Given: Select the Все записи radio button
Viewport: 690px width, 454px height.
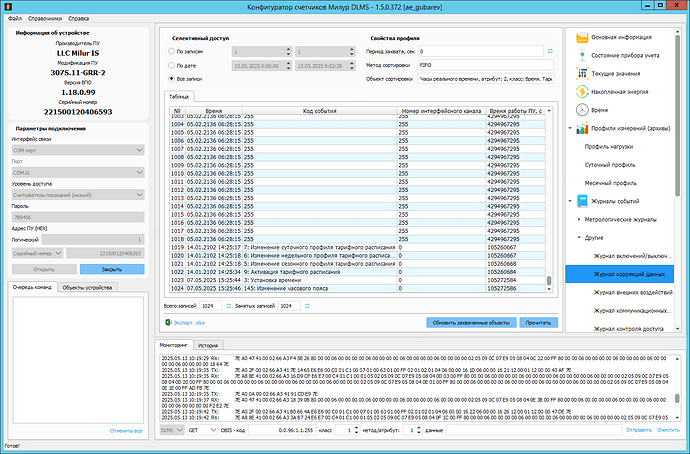Looking at the screenshot, I should (x=171, y=79).
